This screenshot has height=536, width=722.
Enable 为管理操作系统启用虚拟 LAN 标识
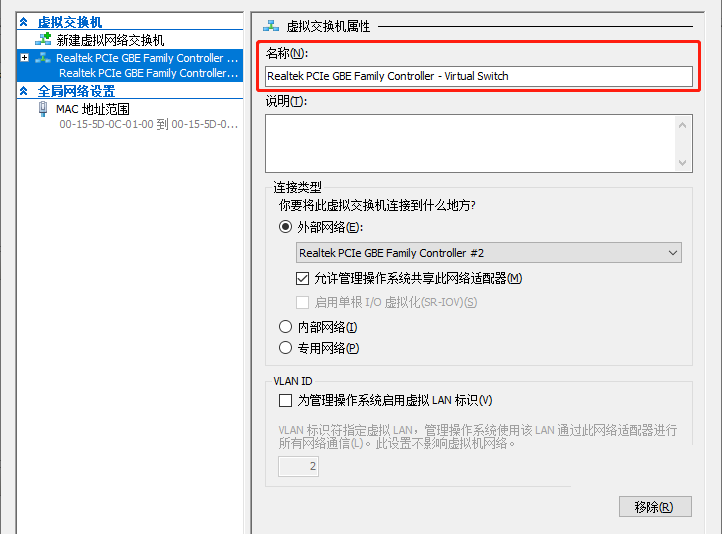point(285,400)
